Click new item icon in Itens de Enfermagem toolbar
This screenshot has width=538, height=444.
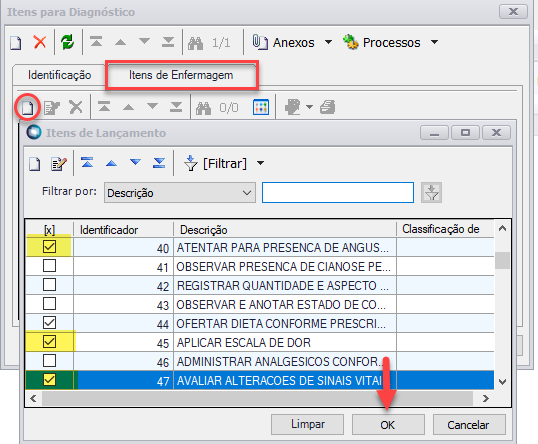(x=27, y=108)
